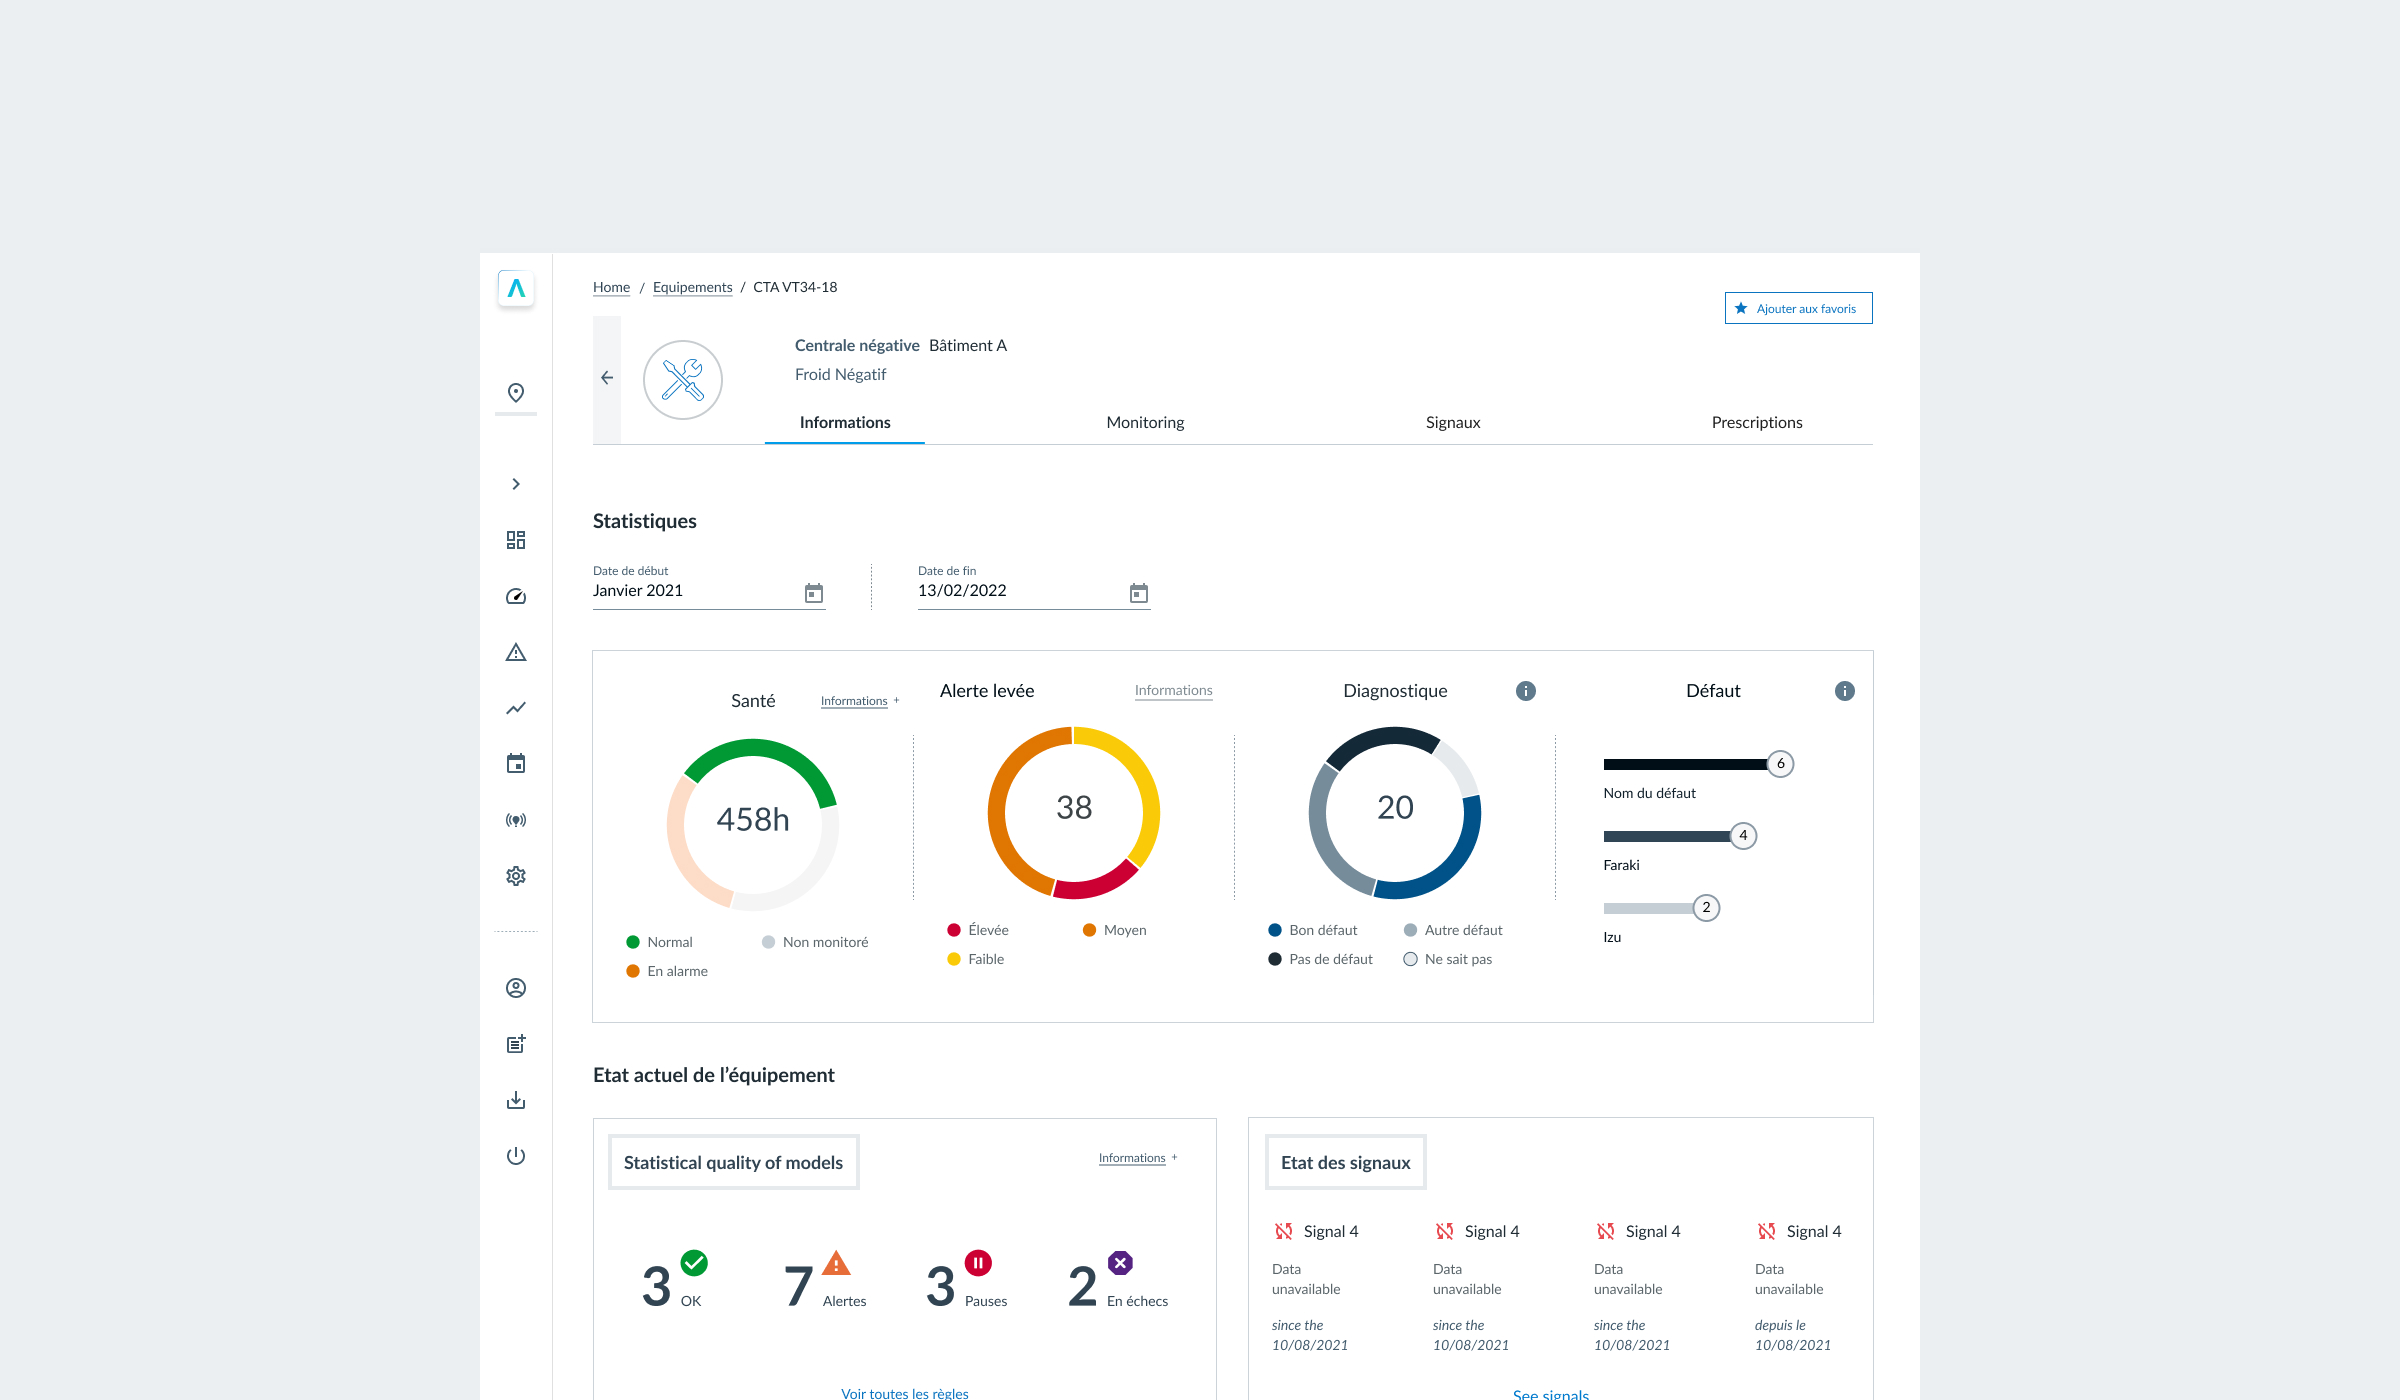This screenshot has width=2400, height=1400.
Task: Toggle Bon défaut legend in Diagnostique
Action: (x=1312, y=930)
